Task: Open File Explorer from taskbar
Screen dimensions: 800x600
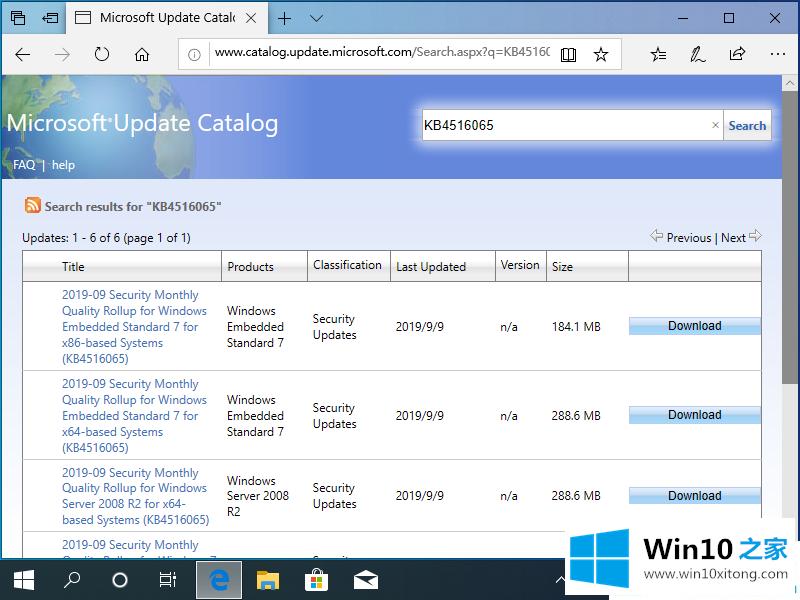Action: [267, 580]
